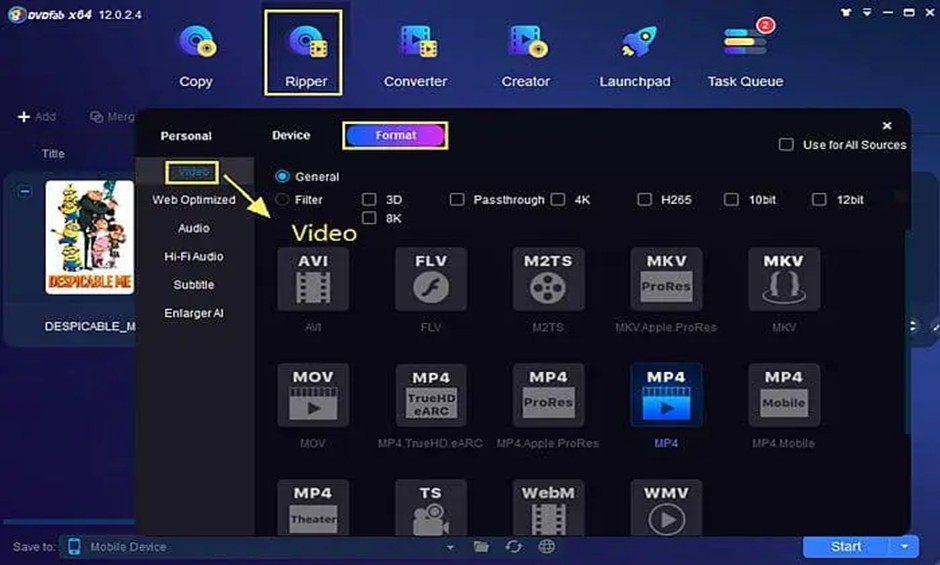Select the highlighted MP4 format icon
Viewport: 940px width, 565px height.
[666, 395]
